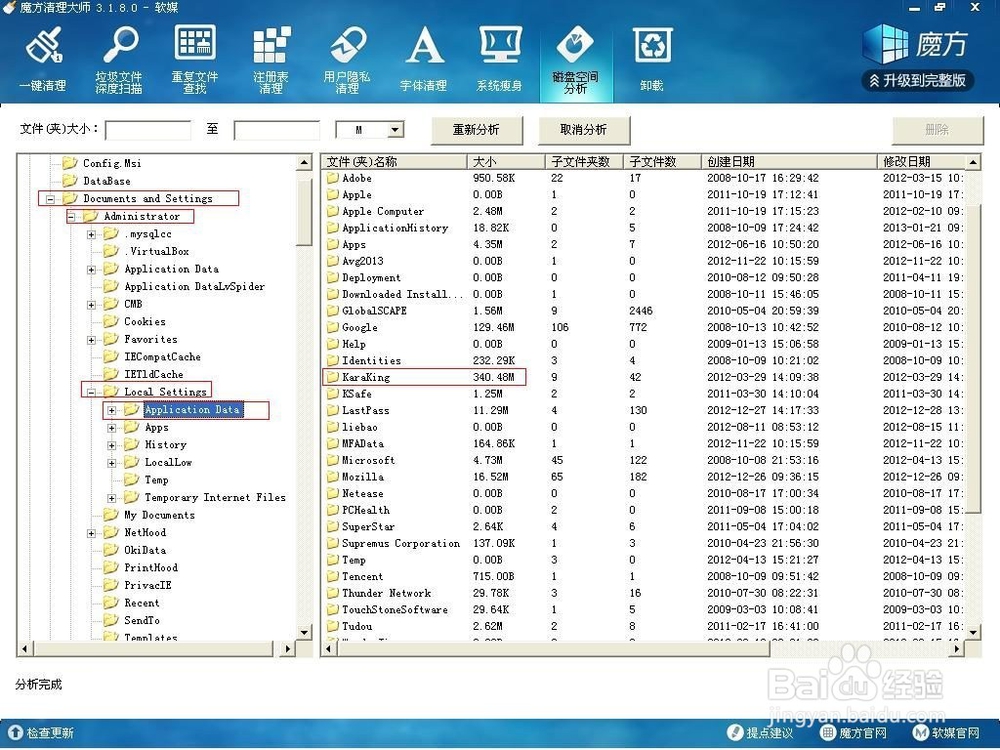This screenshot has width=1000, height=750.
Task: Select the Tencent folder row
Action: pos(643,576)
